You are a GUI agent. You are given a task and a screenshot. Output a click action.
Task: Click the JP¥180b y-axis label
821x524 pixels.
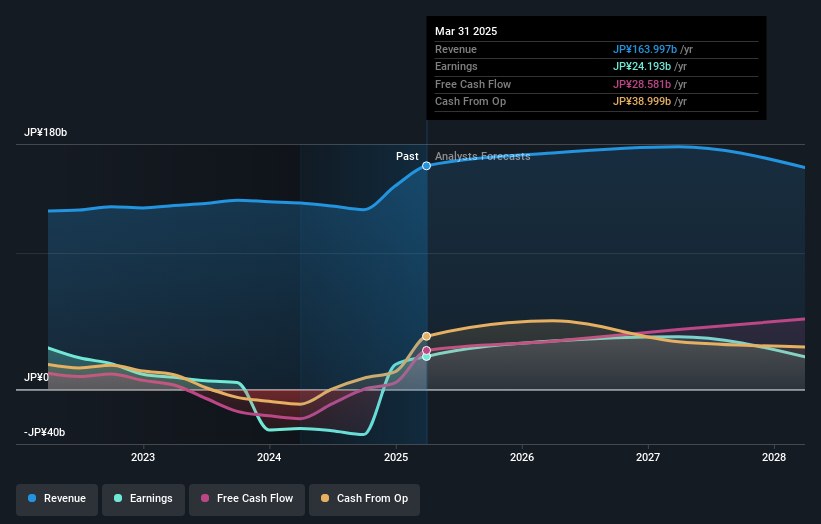pos(46,132)
